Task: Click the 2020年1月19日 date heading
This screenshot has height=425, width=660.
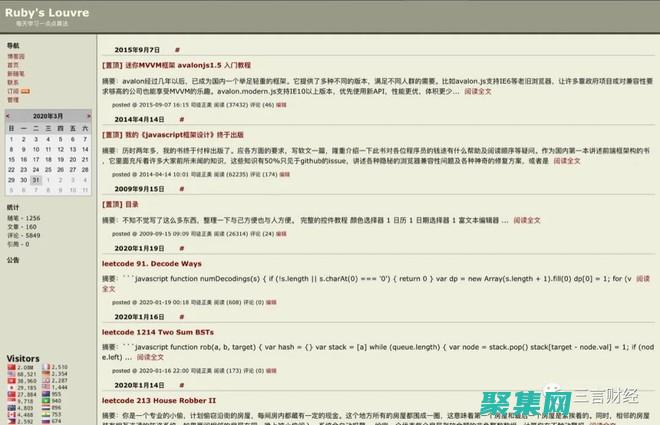Action: [x=139, y=248]
